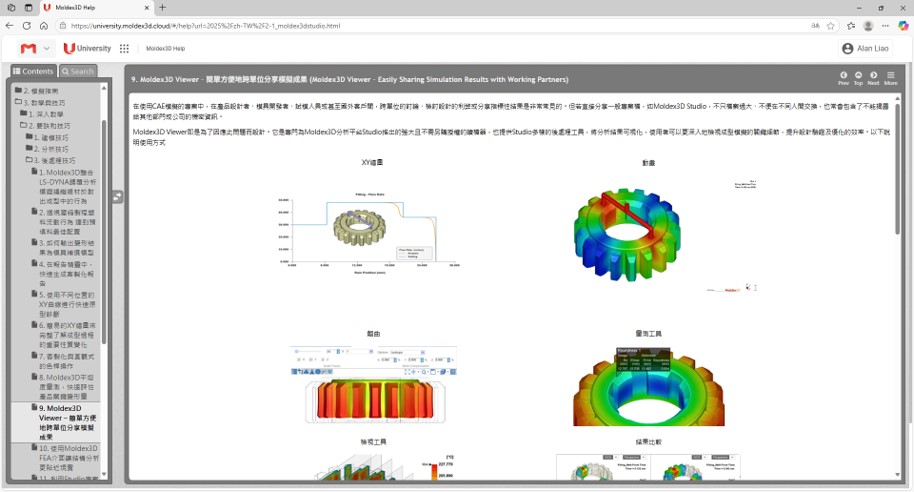Open the browser profile avatar
The height and width of the screenshot is (492, 914).
pos(868,26)
